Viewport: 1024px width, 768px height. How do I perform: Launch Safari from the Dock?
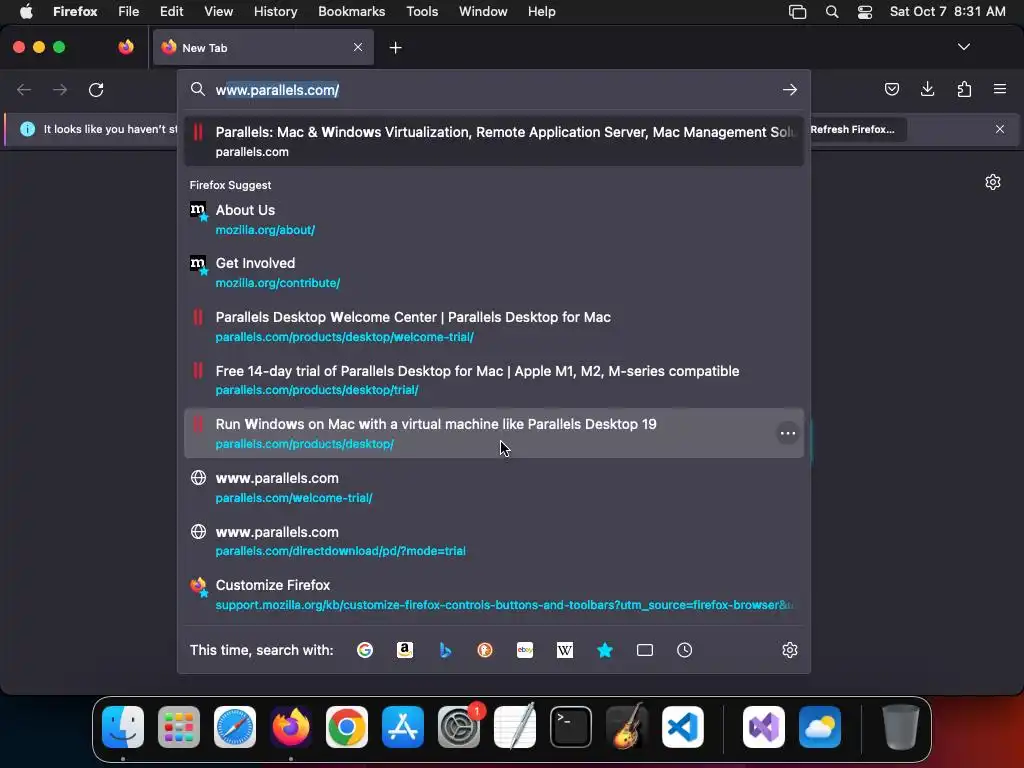pos(235,726)
